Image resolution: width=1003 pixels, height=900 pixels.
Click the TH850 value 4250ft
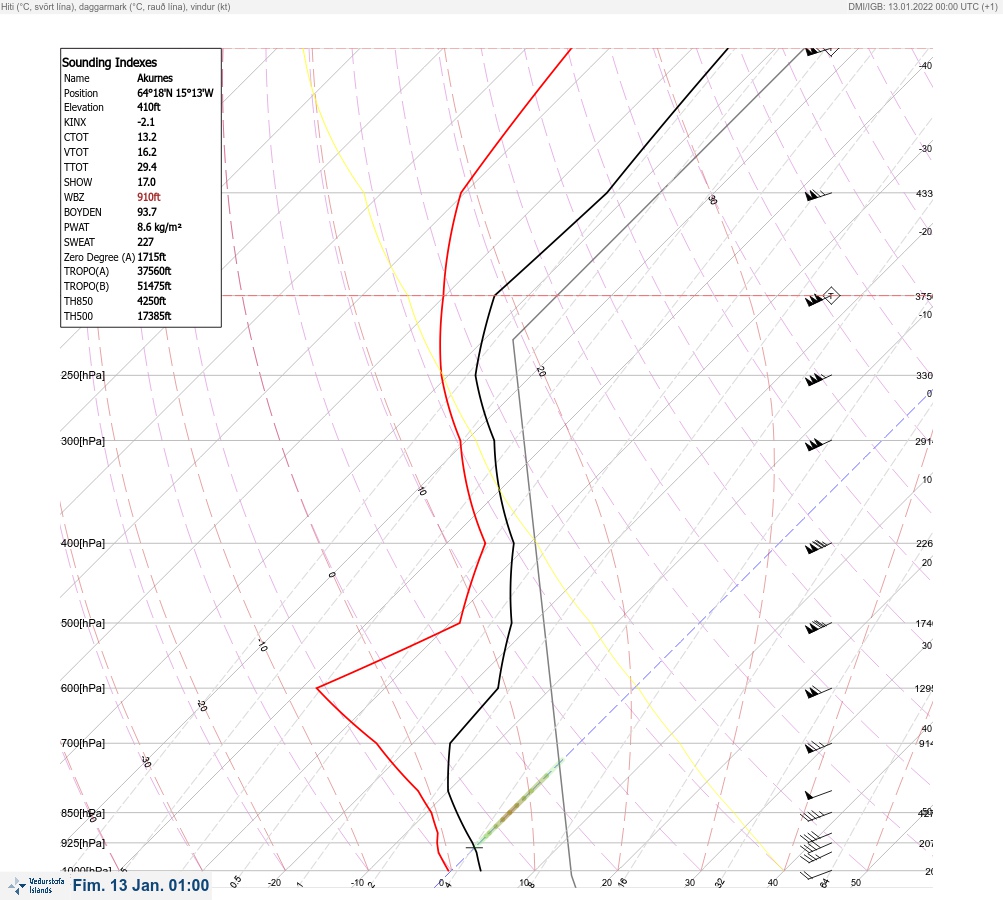(x=151, y=301)
